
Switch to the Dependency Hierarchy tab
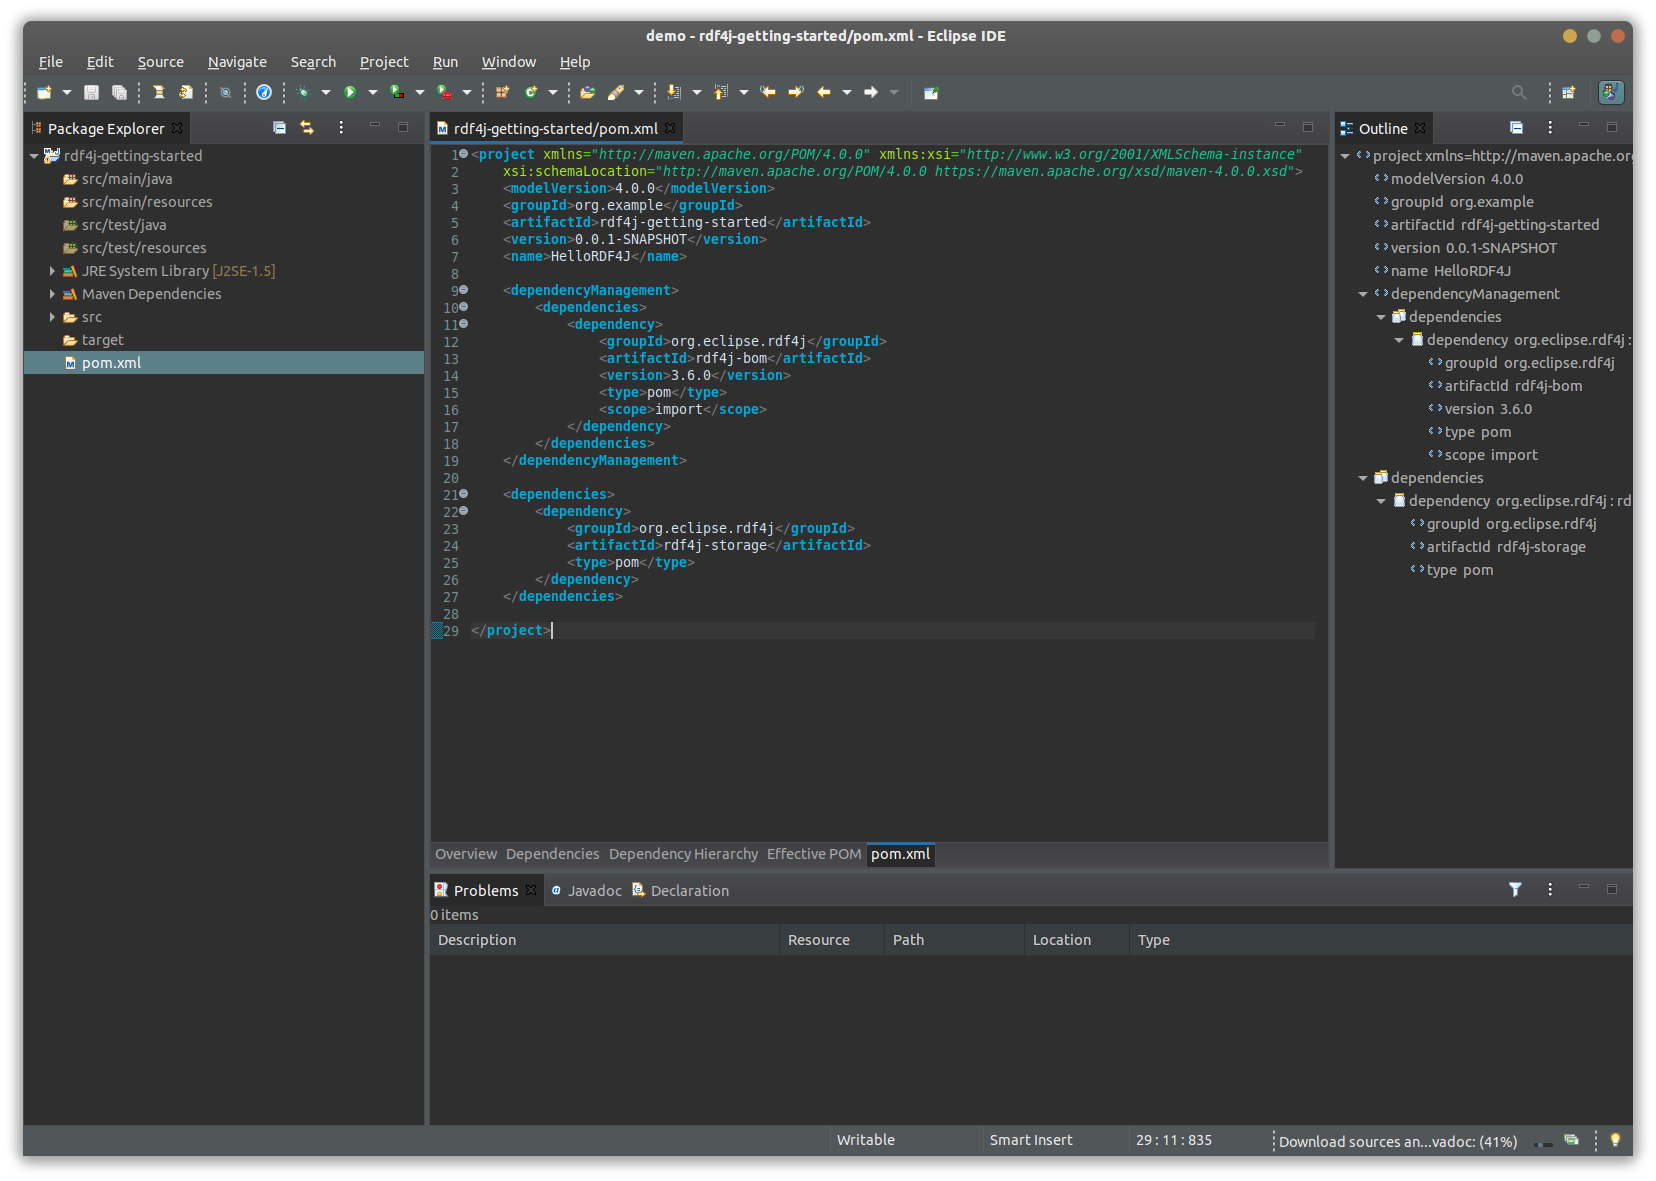click(x=683, y=854)
